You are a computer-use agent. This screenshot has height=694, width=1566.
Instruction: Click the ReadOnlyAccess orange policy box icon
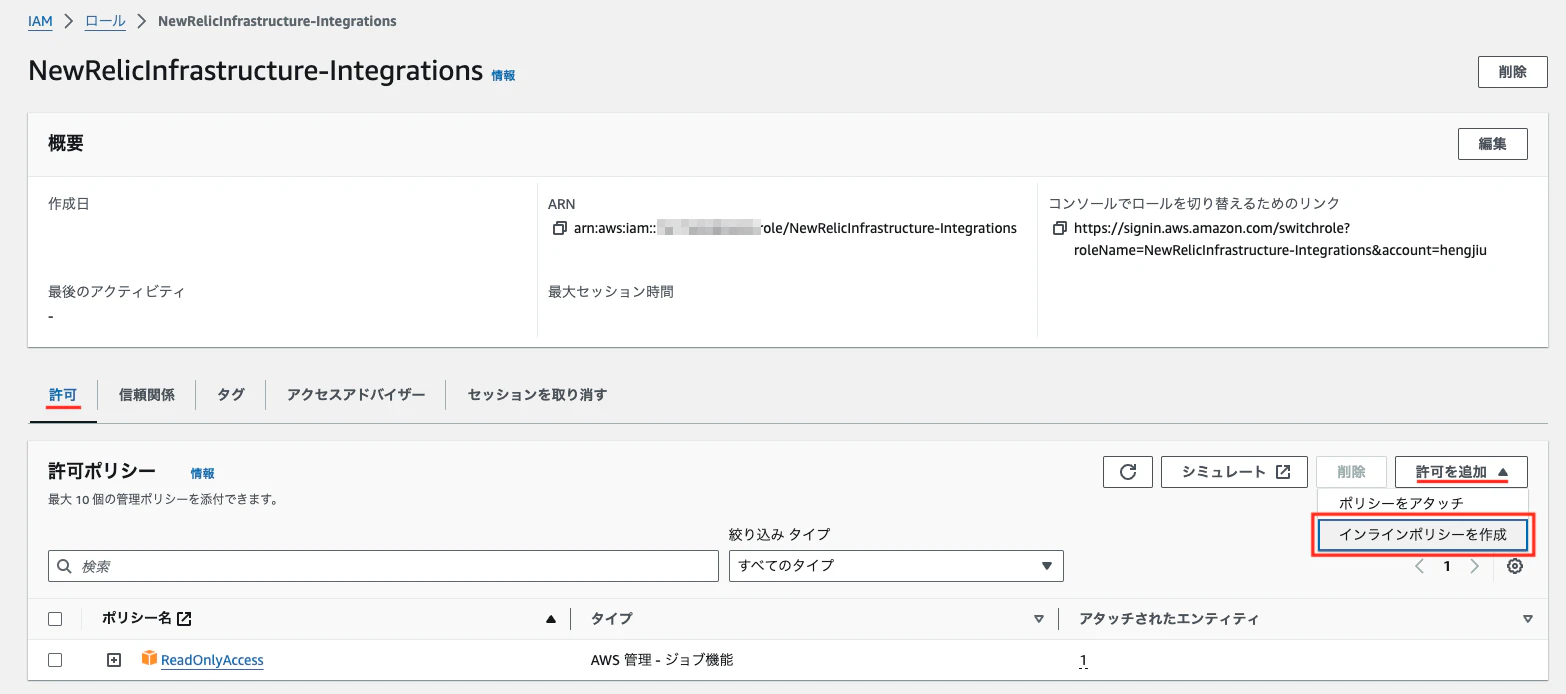(x=150, y=659)
